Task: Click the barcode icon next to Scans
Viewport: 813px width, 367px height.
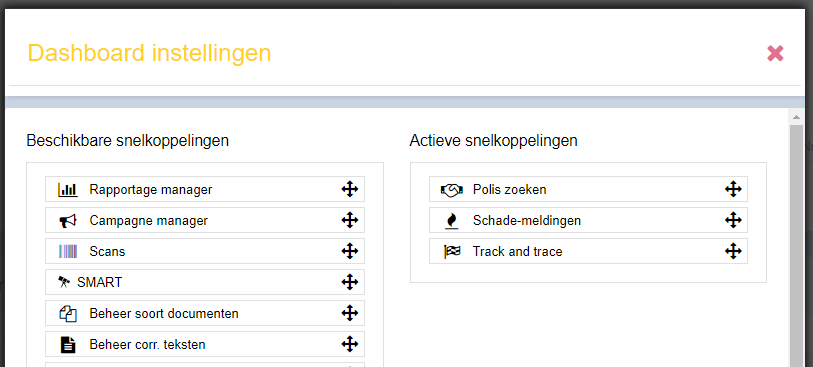Action: [x=68, y=252]
